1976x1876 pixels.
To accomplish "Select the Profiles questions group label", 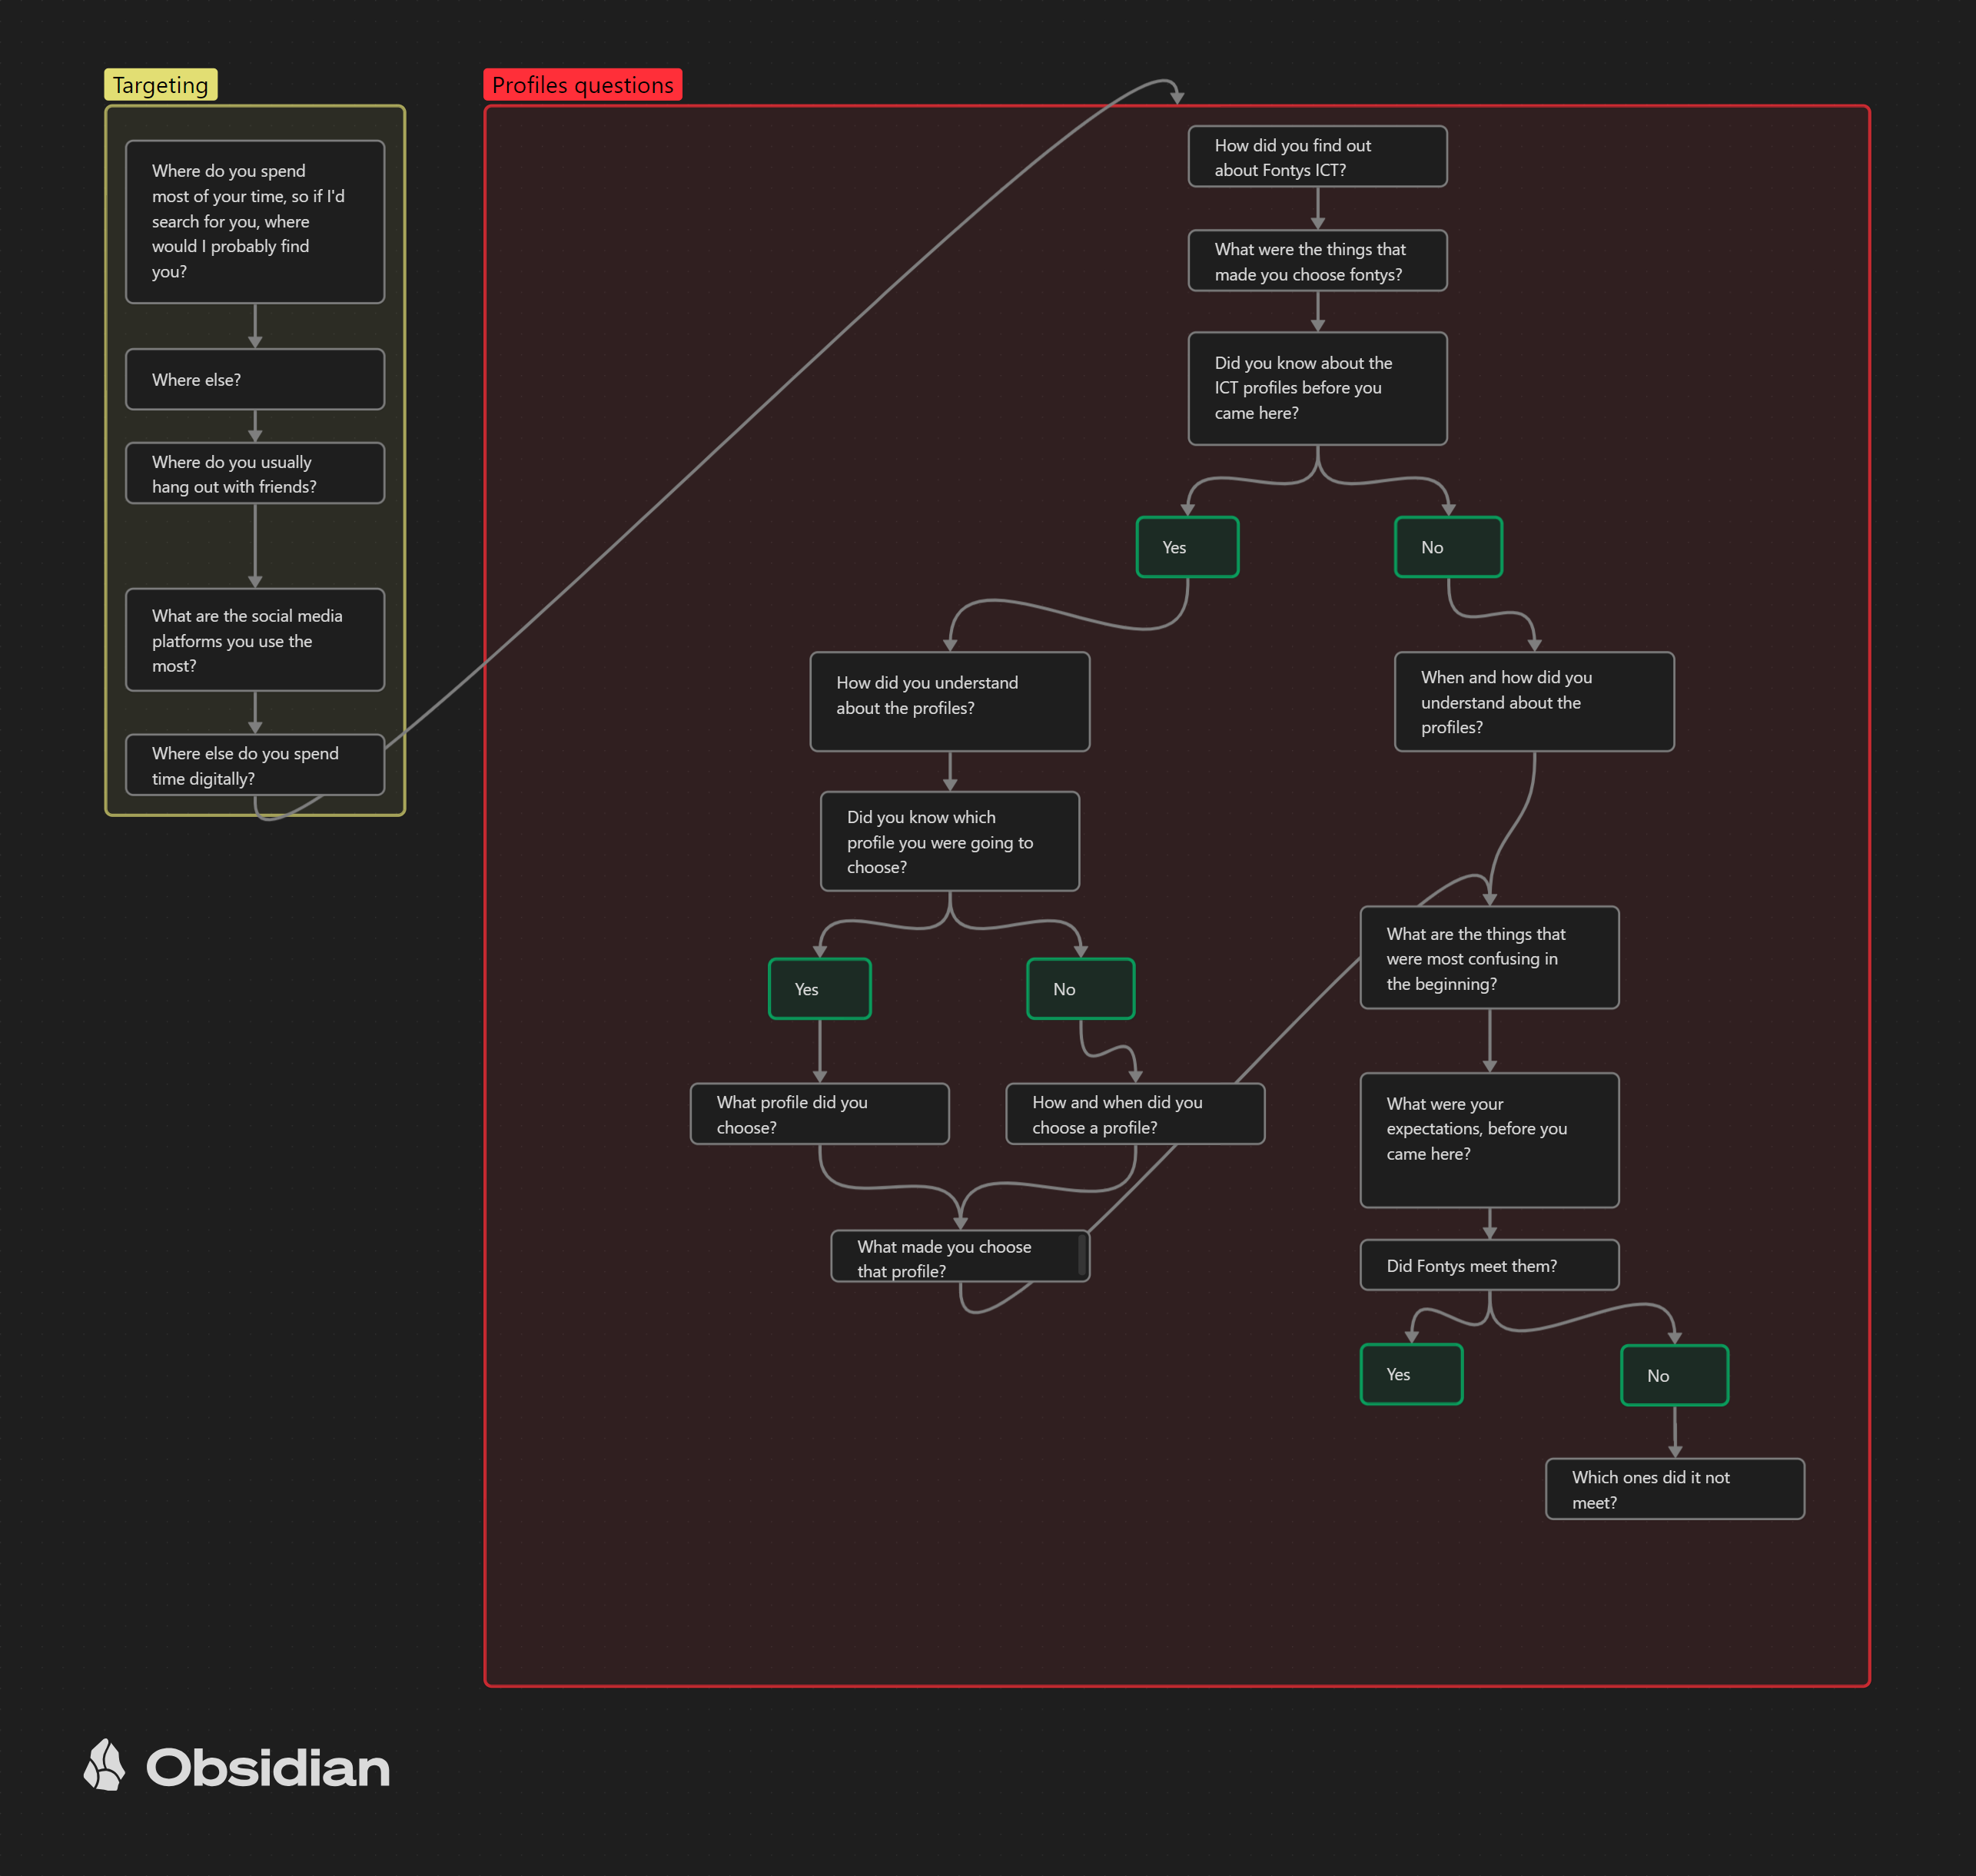I will (x=582, y=85).
